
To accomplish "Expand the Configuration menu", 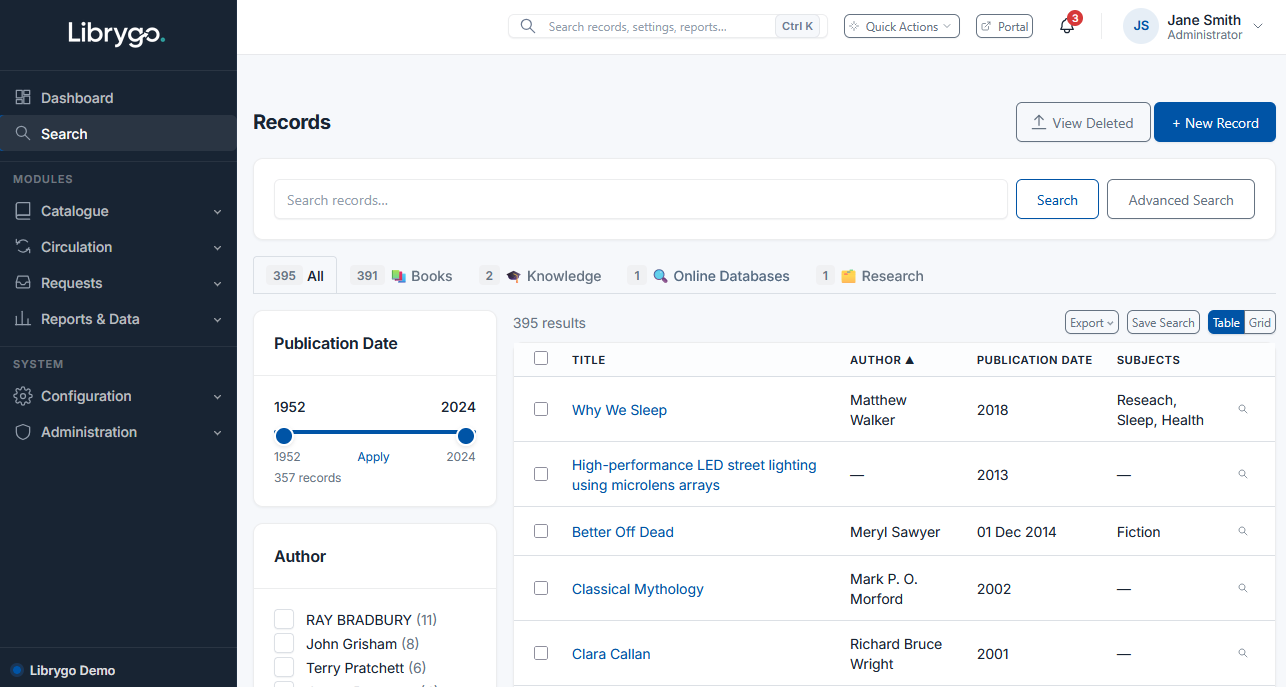I will (x=217, y=397).
